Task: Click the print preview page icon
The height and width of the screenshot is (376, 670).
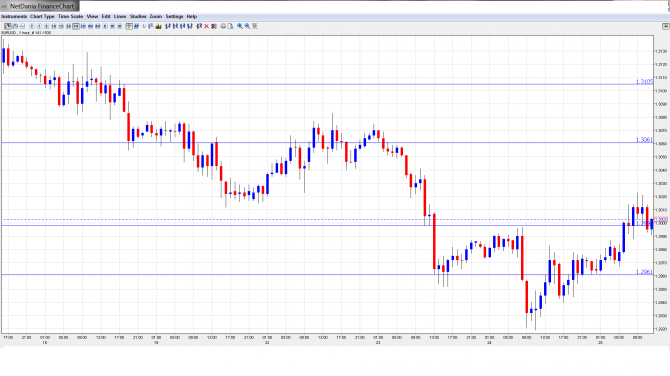Action: (x=230, y=26)
